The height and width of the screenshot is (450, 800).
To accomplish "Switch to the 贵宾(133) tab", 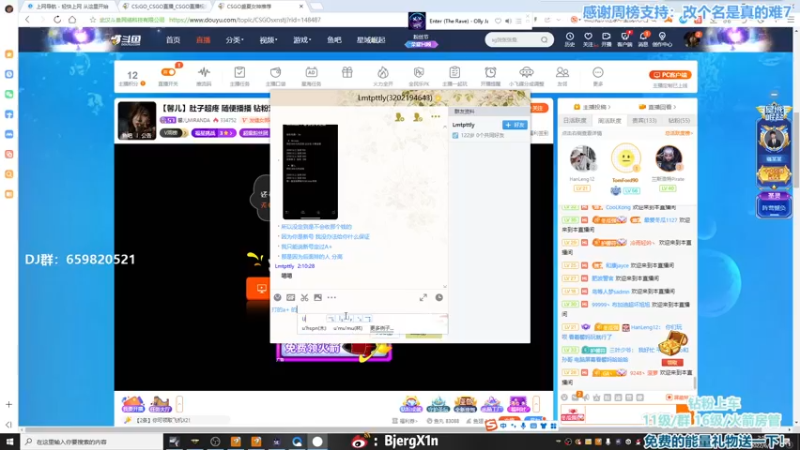I will 644,121.
